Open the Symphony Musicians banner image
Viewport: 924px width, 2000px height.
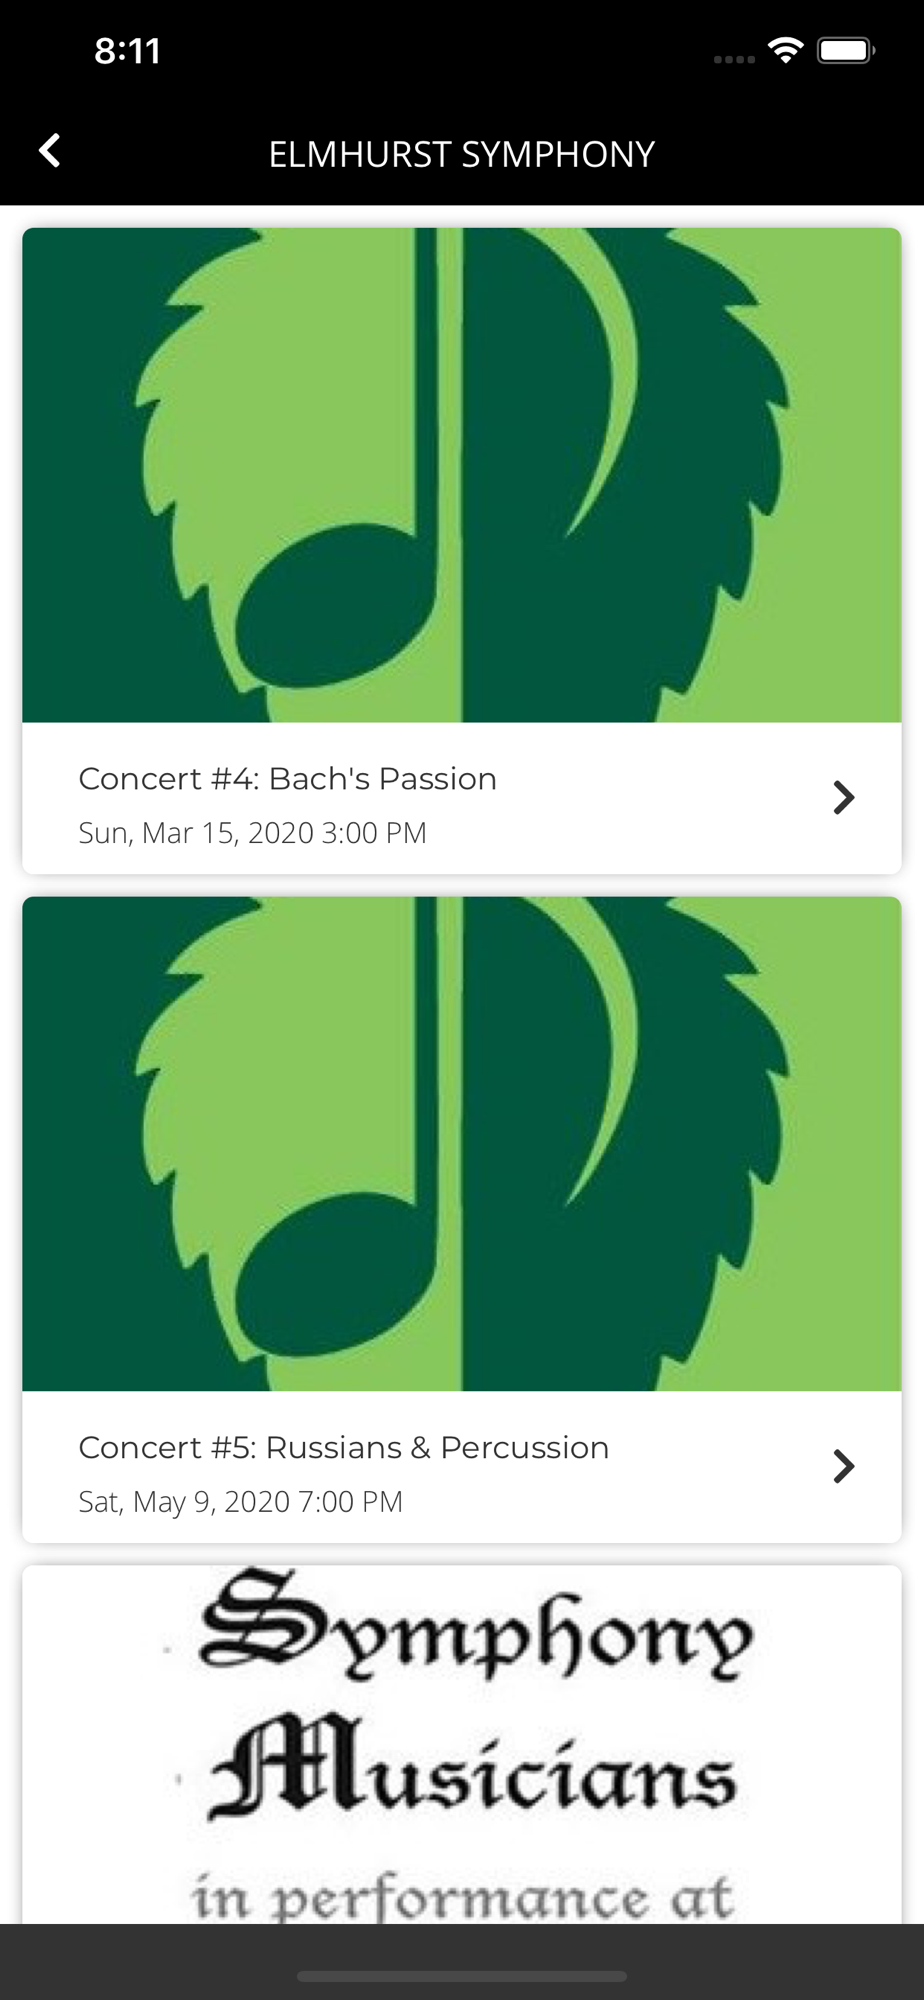462,1744
